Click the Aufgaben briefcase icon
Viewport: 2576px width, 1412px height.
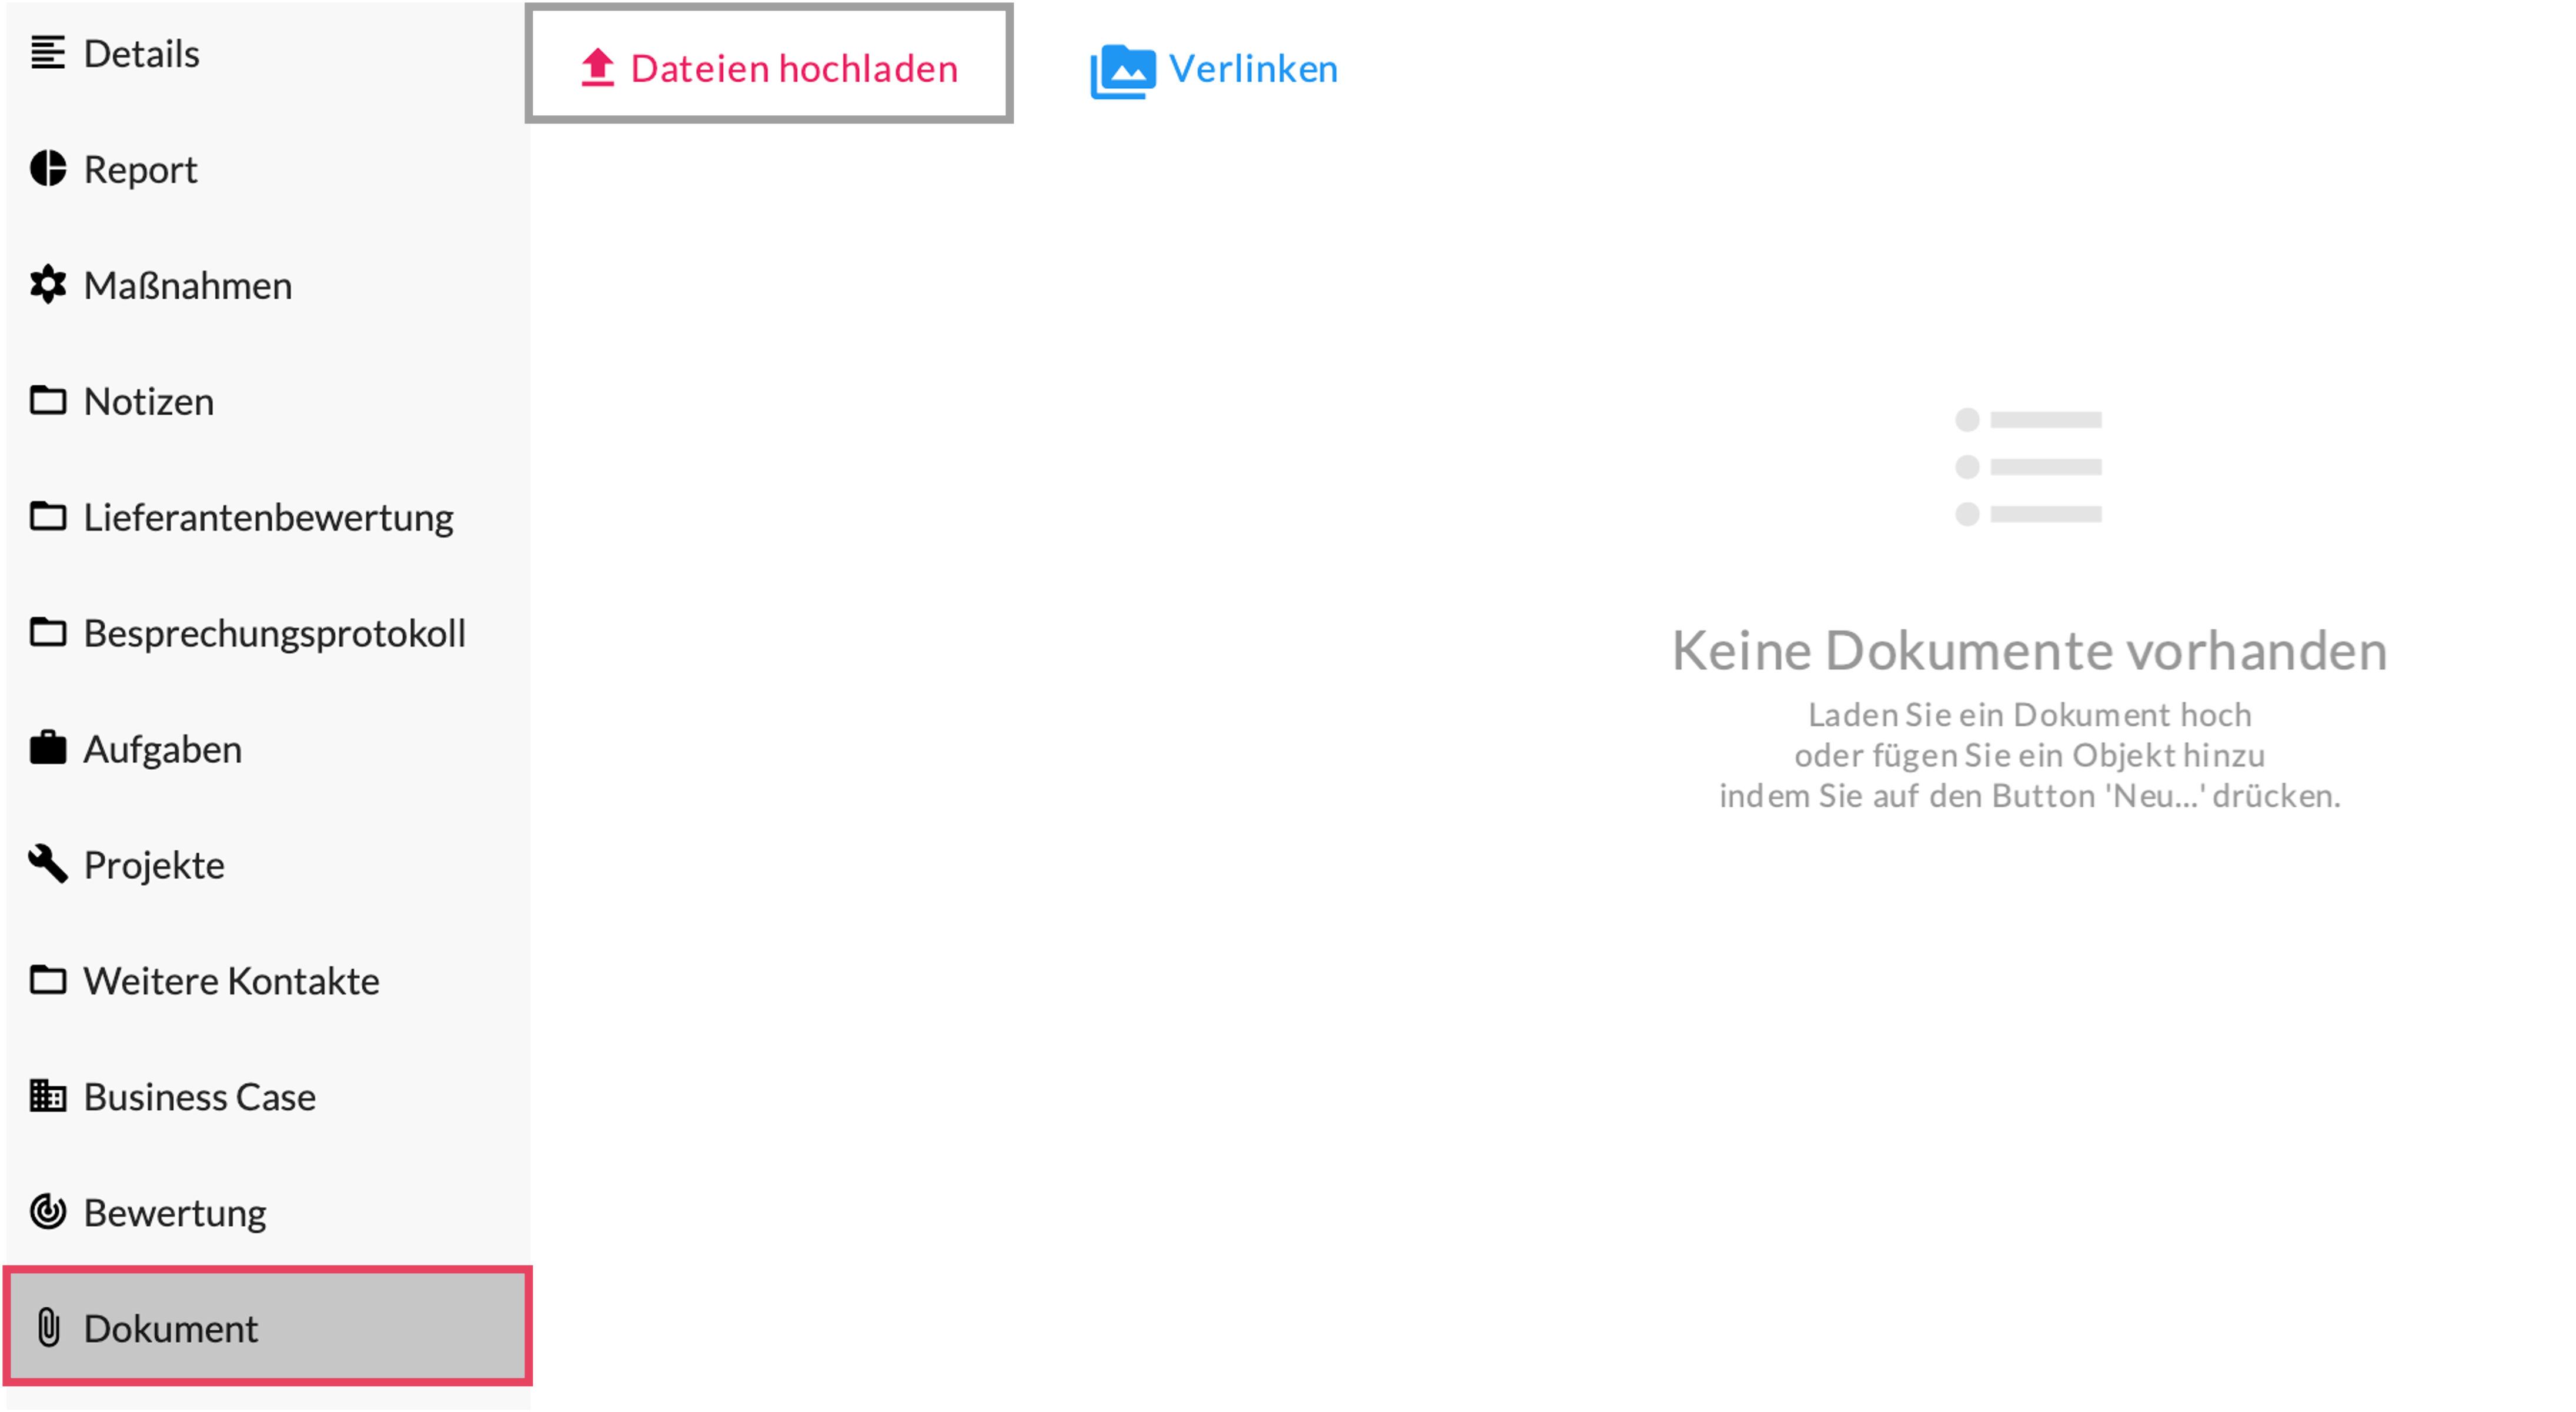coord(48,748)
